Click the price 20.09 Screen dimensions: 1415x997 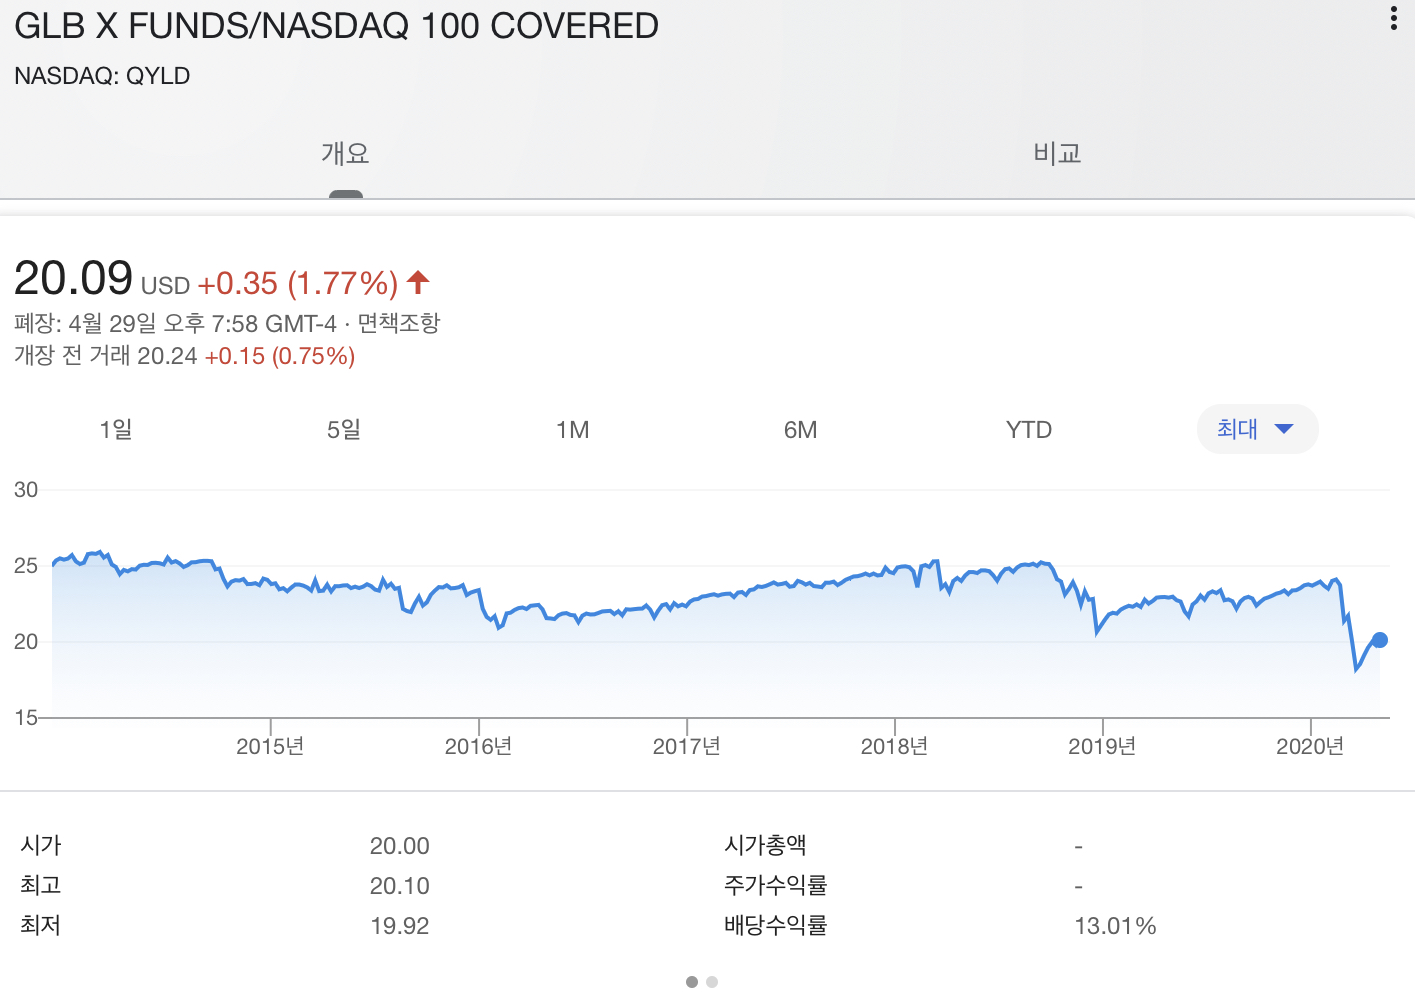tap(73, 278)
